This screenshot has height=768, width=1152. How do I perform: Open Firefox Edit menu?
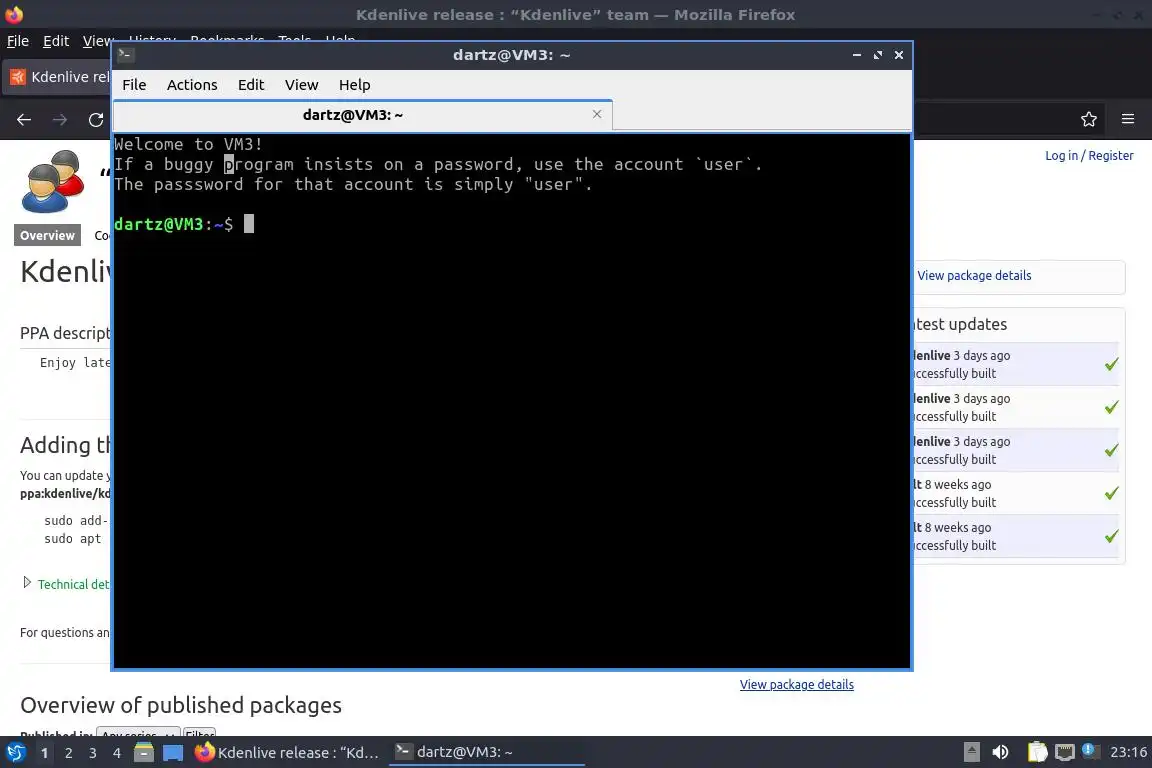pos(56,41)
